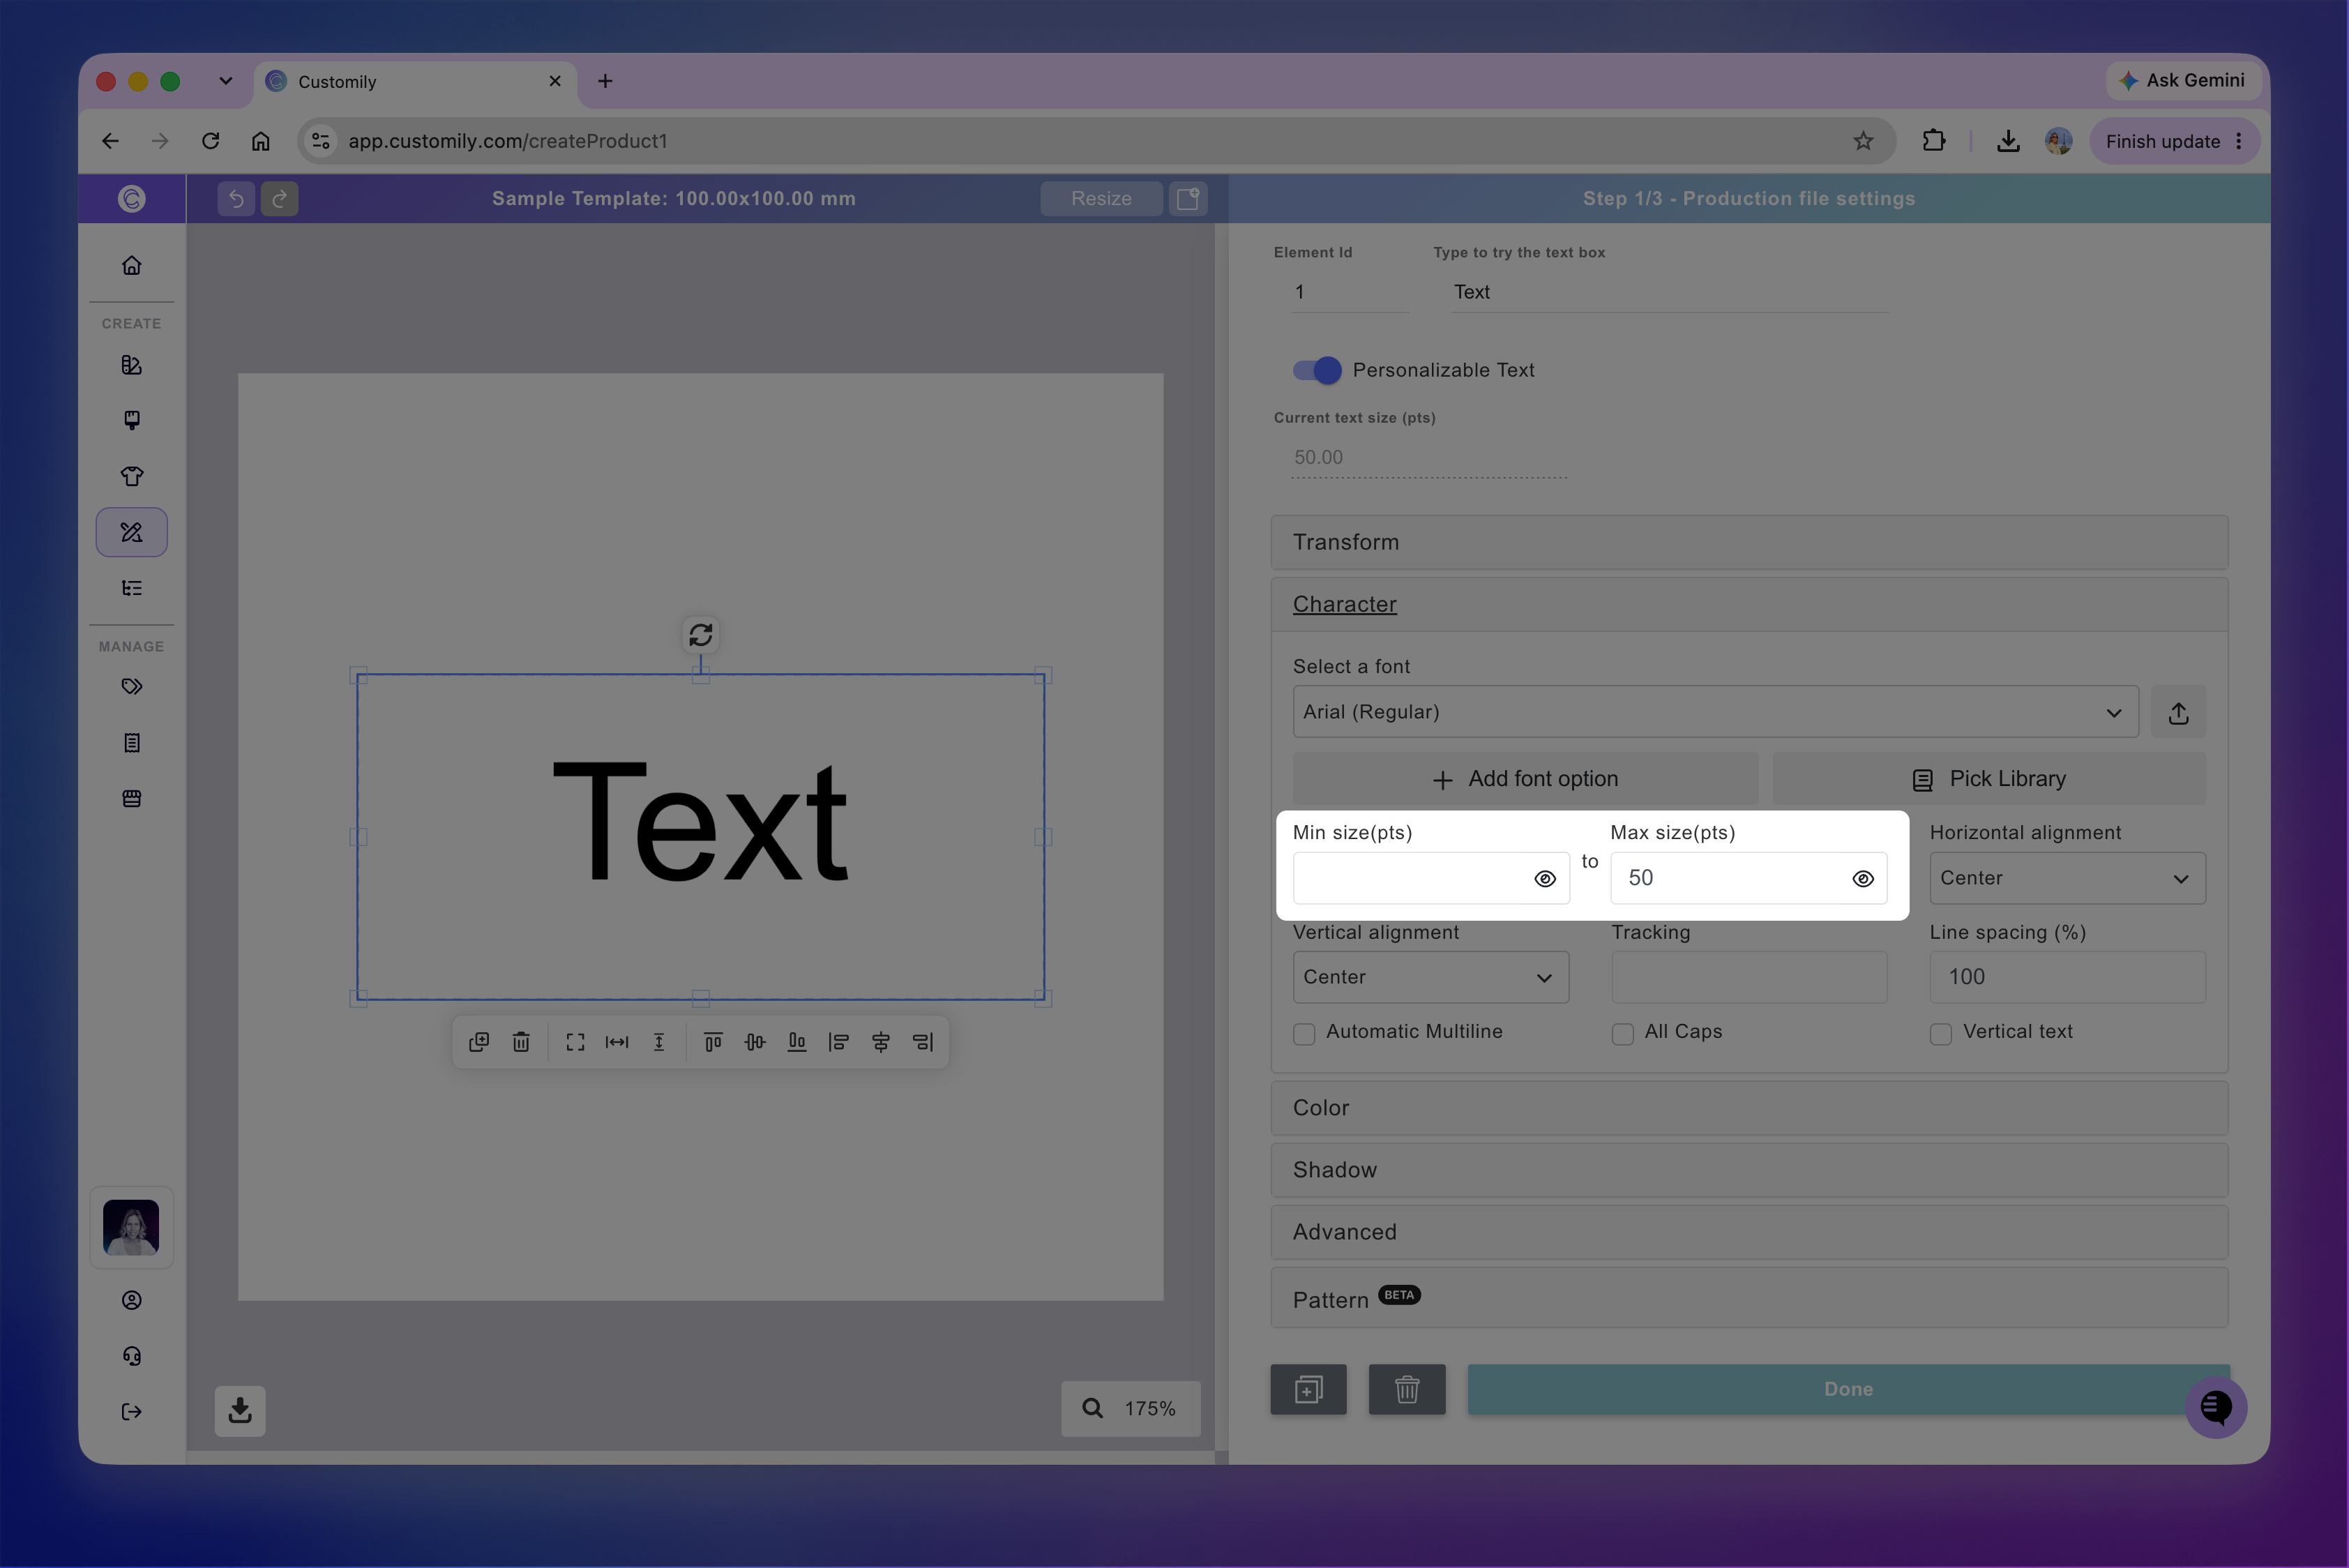Open the chat support bubble
Screen dimensions: 2349x1568
click(2216, 1408)
